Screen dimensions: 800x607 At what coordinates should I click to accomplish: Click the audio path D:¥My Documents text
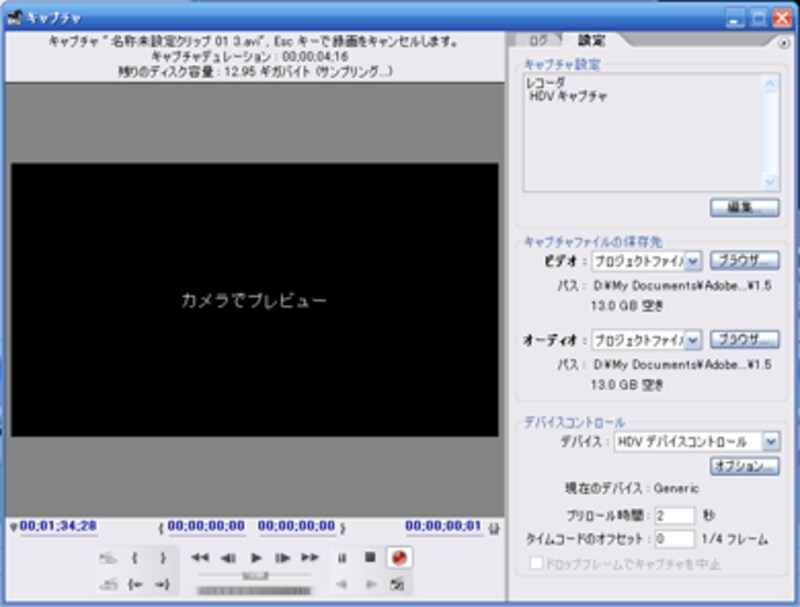pos(682,365)
